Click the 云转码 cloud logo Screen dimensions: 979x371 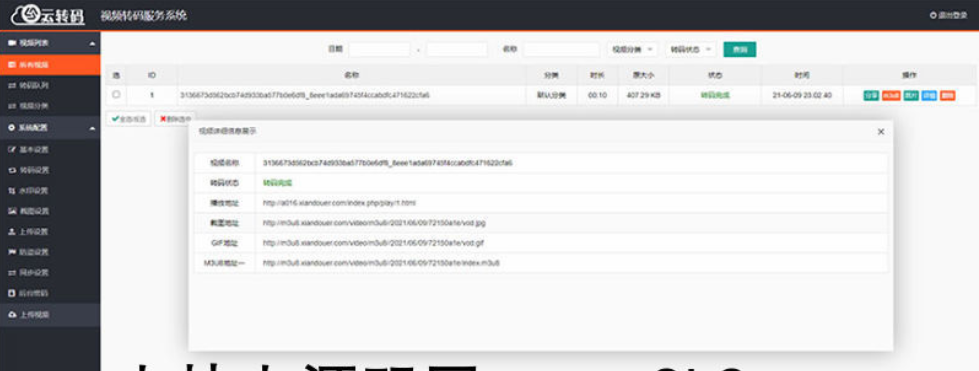47,15
